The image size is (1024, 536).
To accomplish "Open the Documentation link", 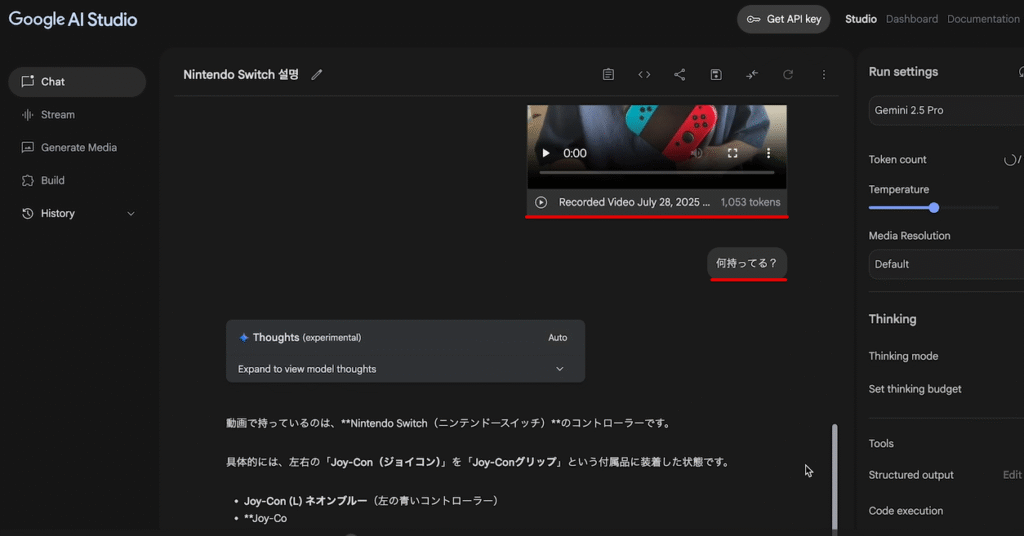I will pos(983,19).
